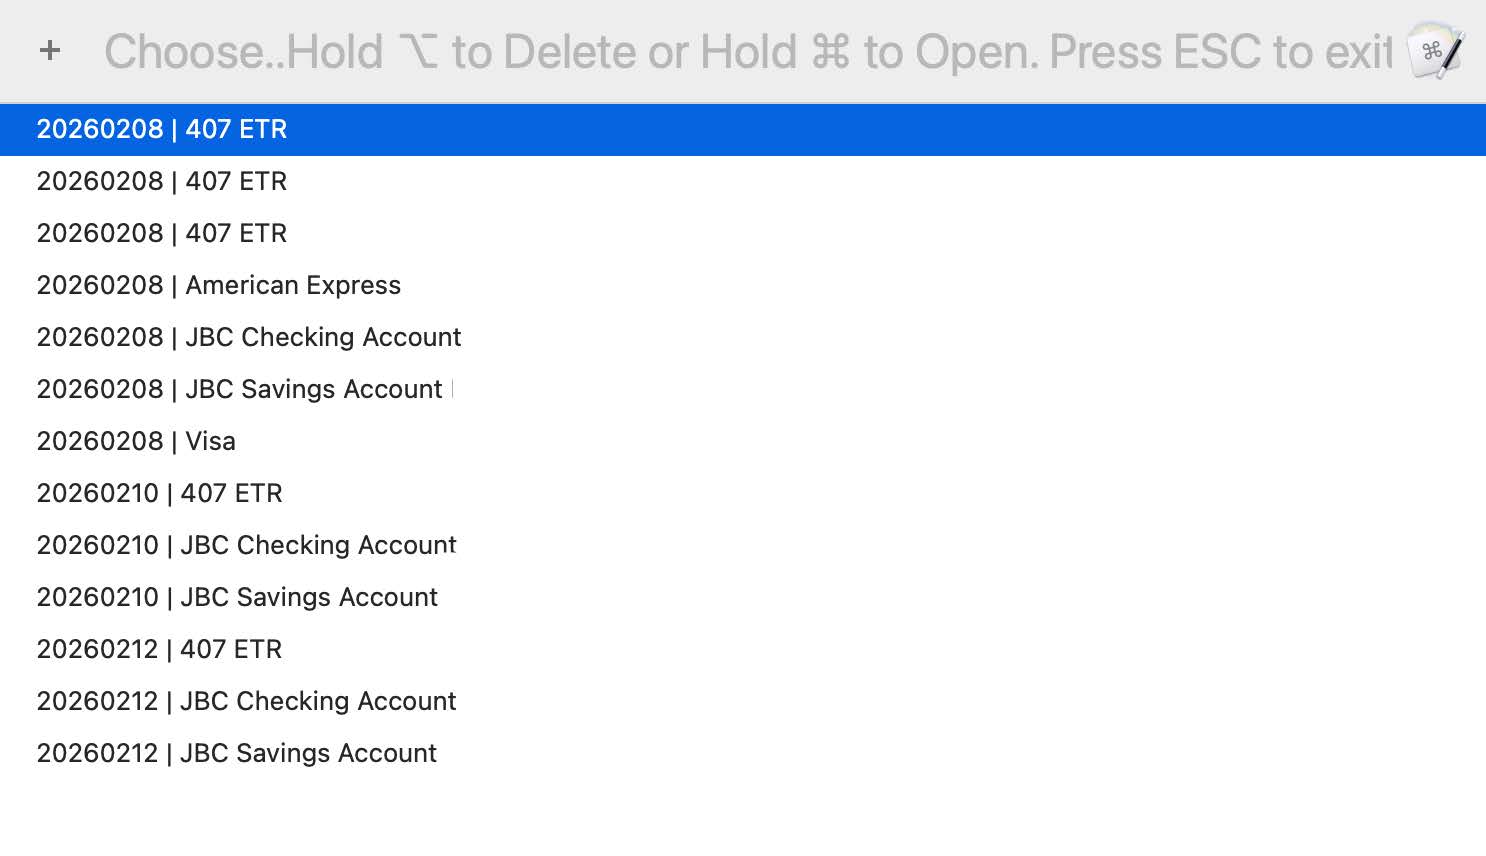This screenshot has height=856, width=1486.
Task: Select the 20260212 | 407 ETR entry
Action: coord(160,650)
